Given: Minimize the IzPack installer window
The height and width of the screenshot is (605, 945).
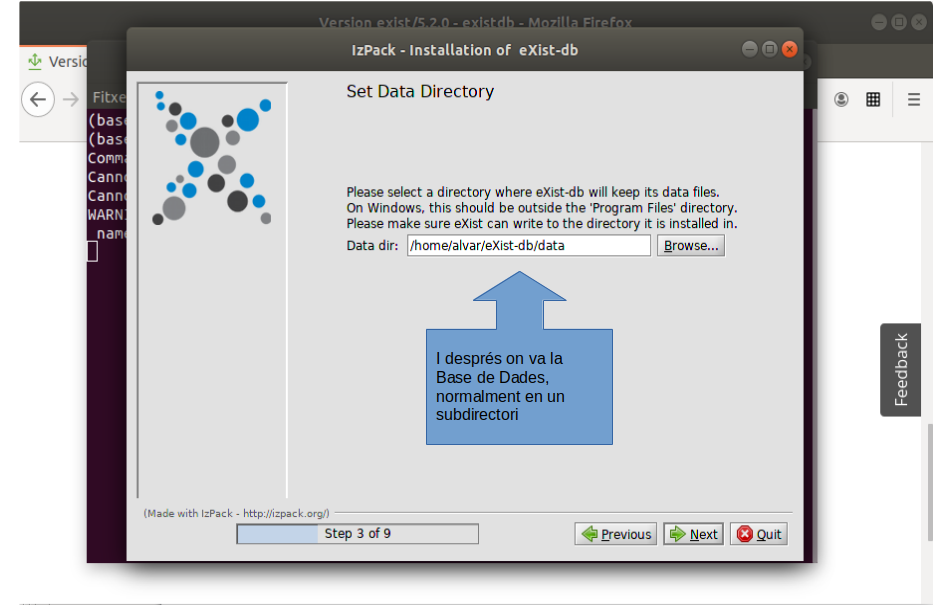Looking at the screenshot, I should click(750, 49).
